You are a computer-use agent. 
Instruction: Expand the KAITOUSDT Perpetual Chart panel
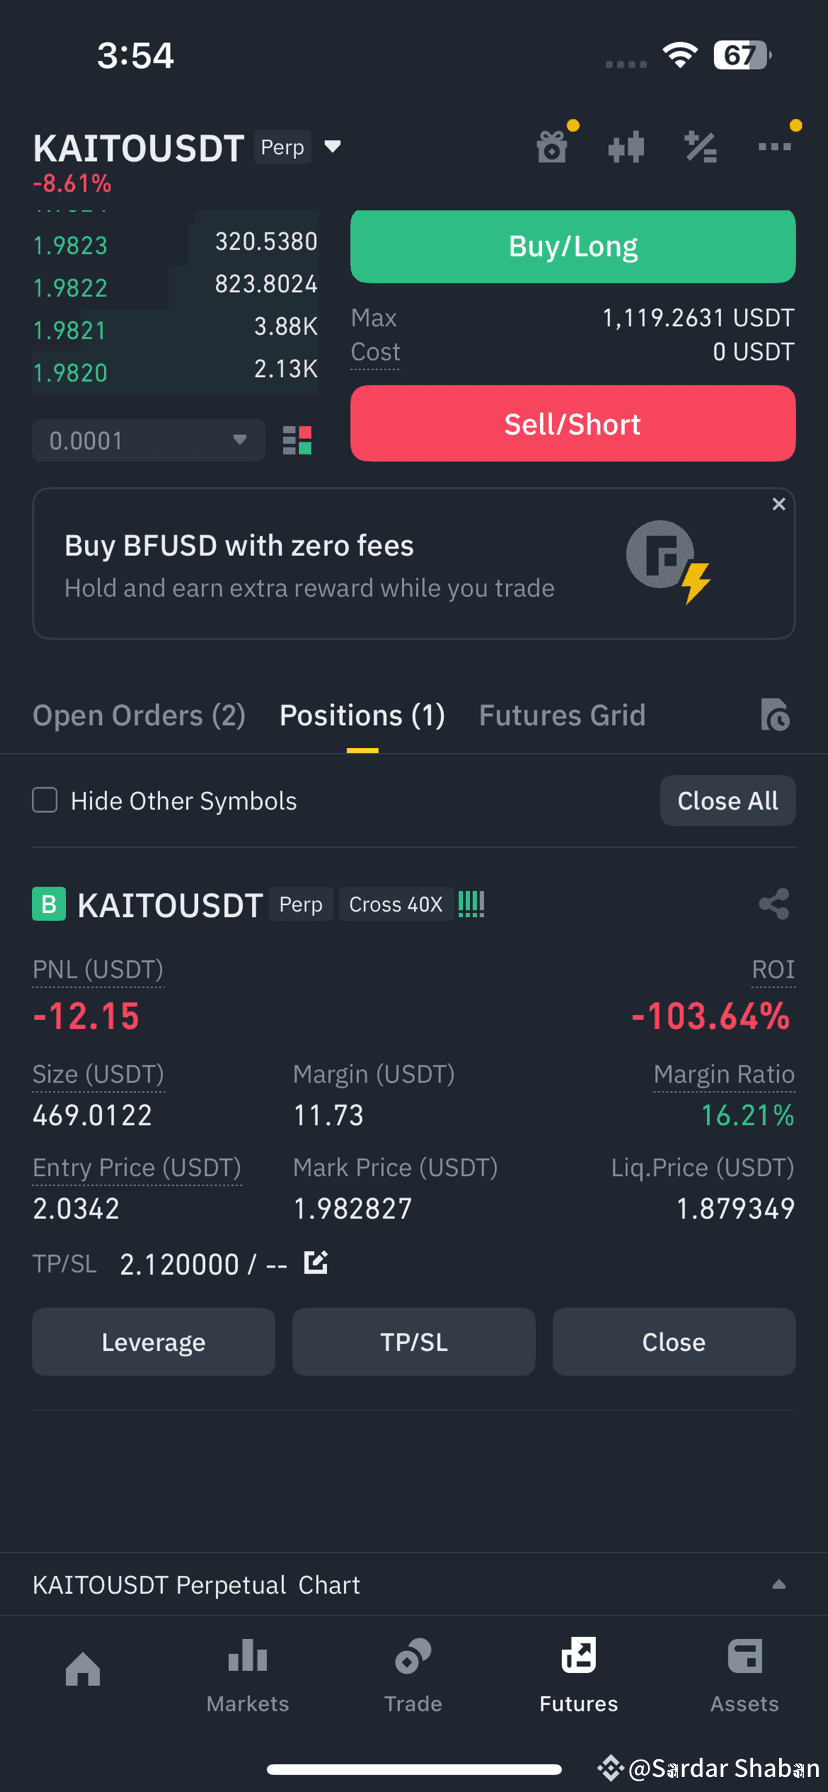779,1584
